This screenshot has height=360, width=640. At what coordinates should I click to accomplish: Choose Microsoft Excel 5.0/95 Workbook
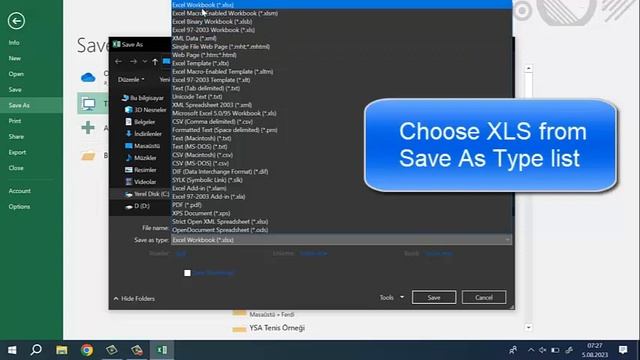[x=341, y=113]
